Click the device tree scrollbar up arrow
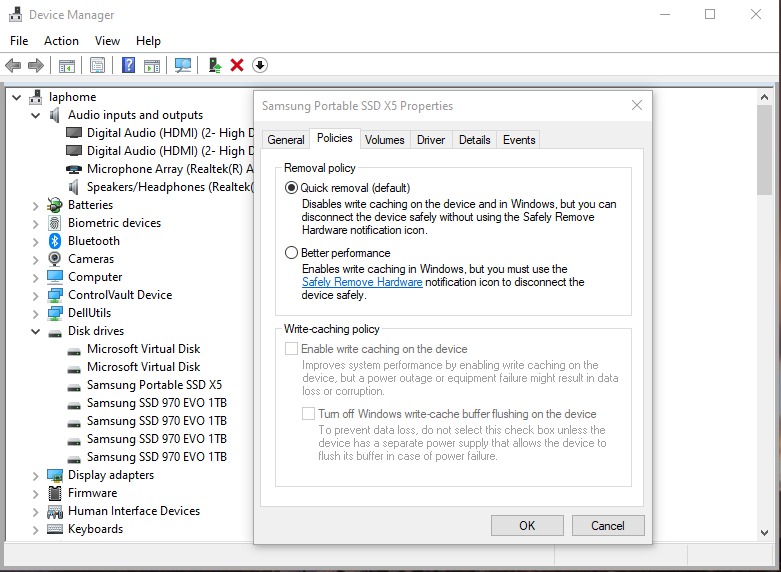 [x=764, y=97]
